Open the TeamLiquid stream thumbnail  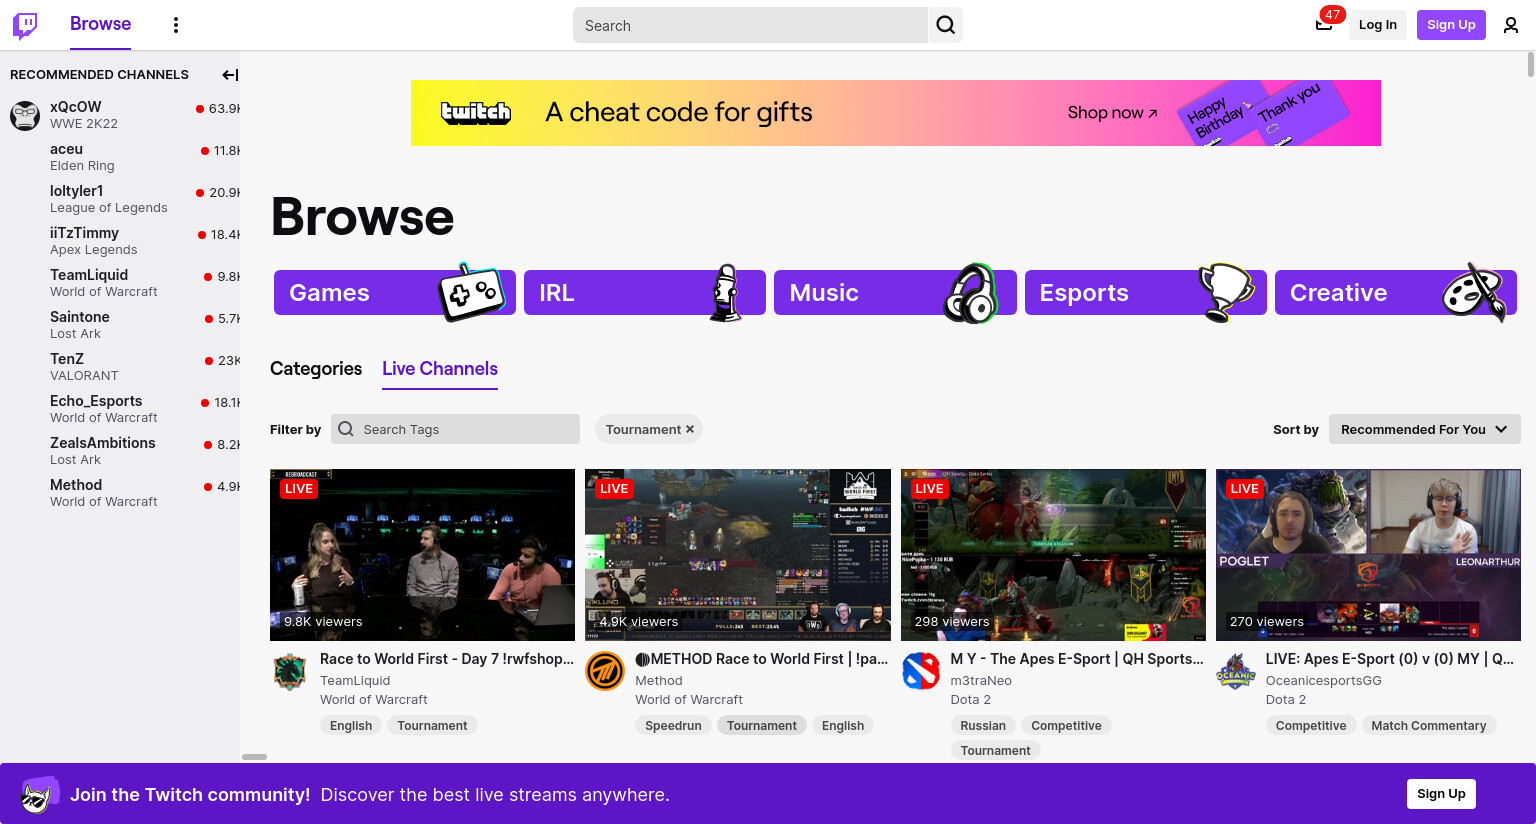(x=422, y=555)
